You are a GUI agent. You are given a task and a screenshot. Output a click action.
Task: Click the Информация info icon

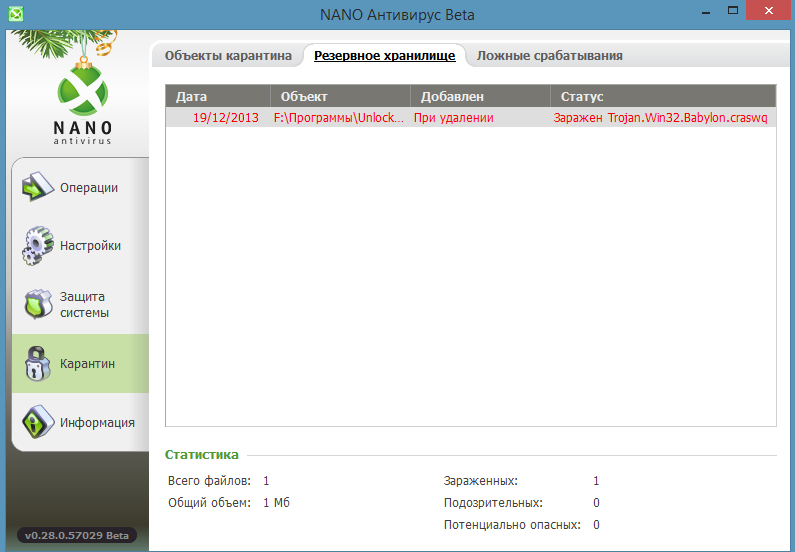point(37,422)
